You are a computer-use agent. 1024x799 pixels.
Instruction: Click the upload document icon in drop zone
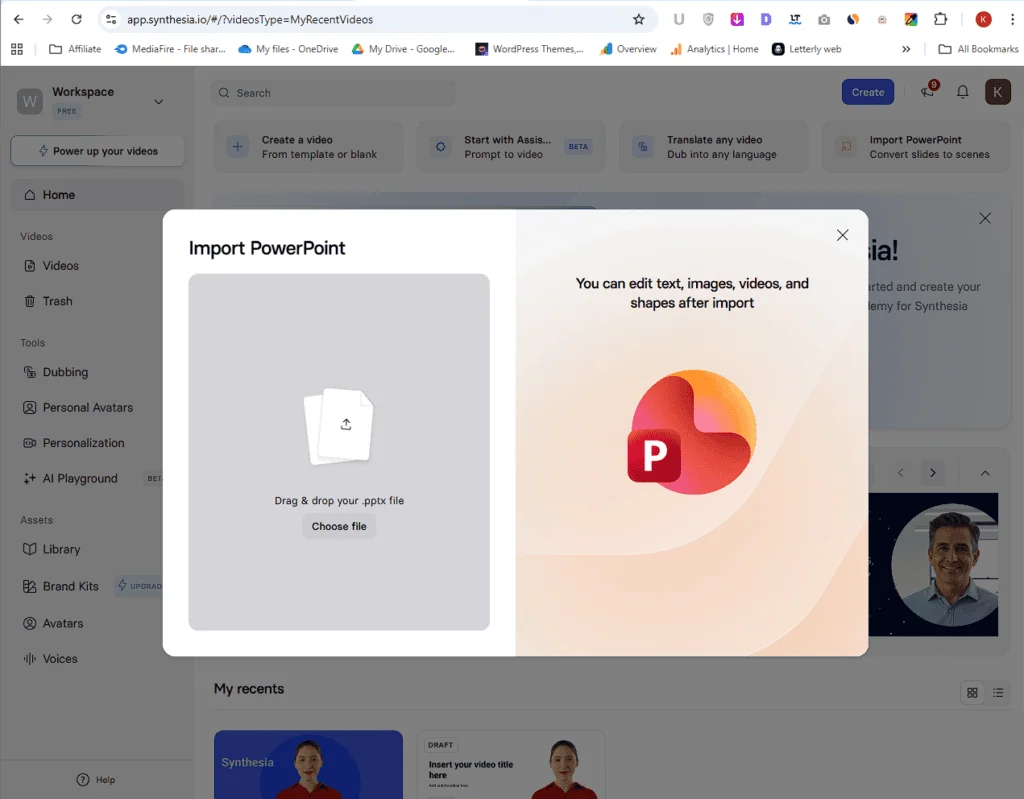(x=340, y=426)
